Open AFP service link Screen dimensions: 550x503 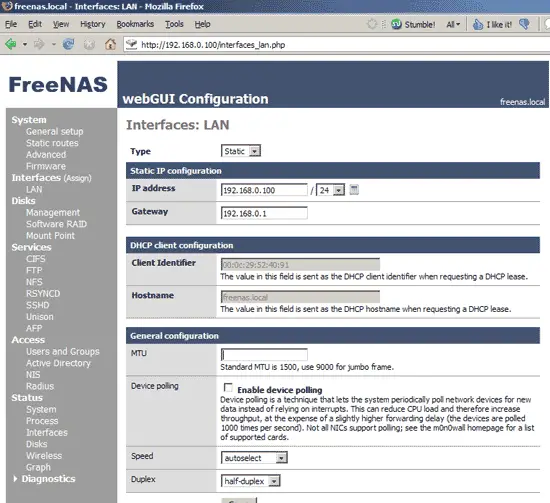(34, 328)
